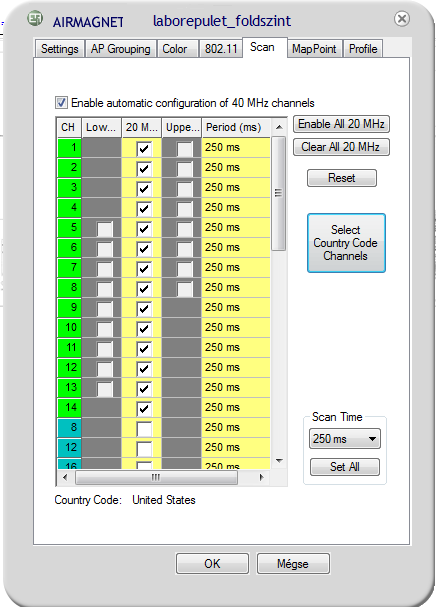Click the Low... column header
This screenshot has height=611, width=436.
click(x=101, y=127)
